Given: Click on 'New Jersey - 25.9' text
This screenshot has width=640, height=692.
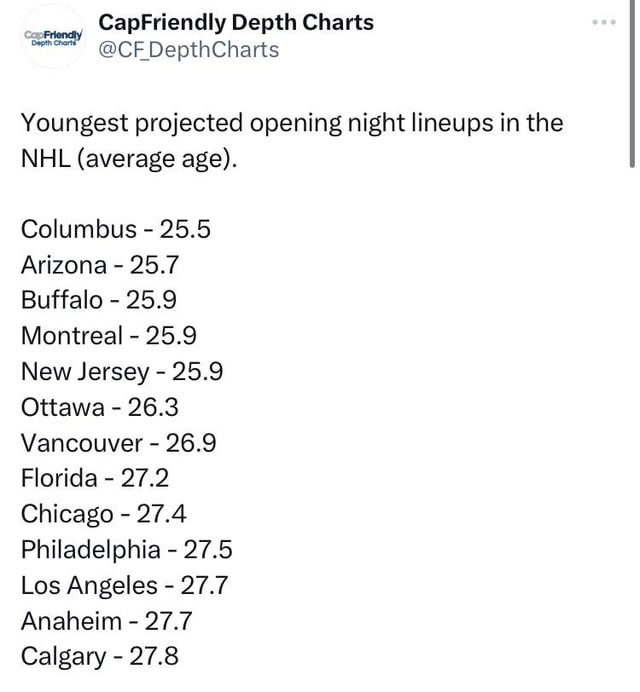Looking at the screenshot, I should 122,372.
